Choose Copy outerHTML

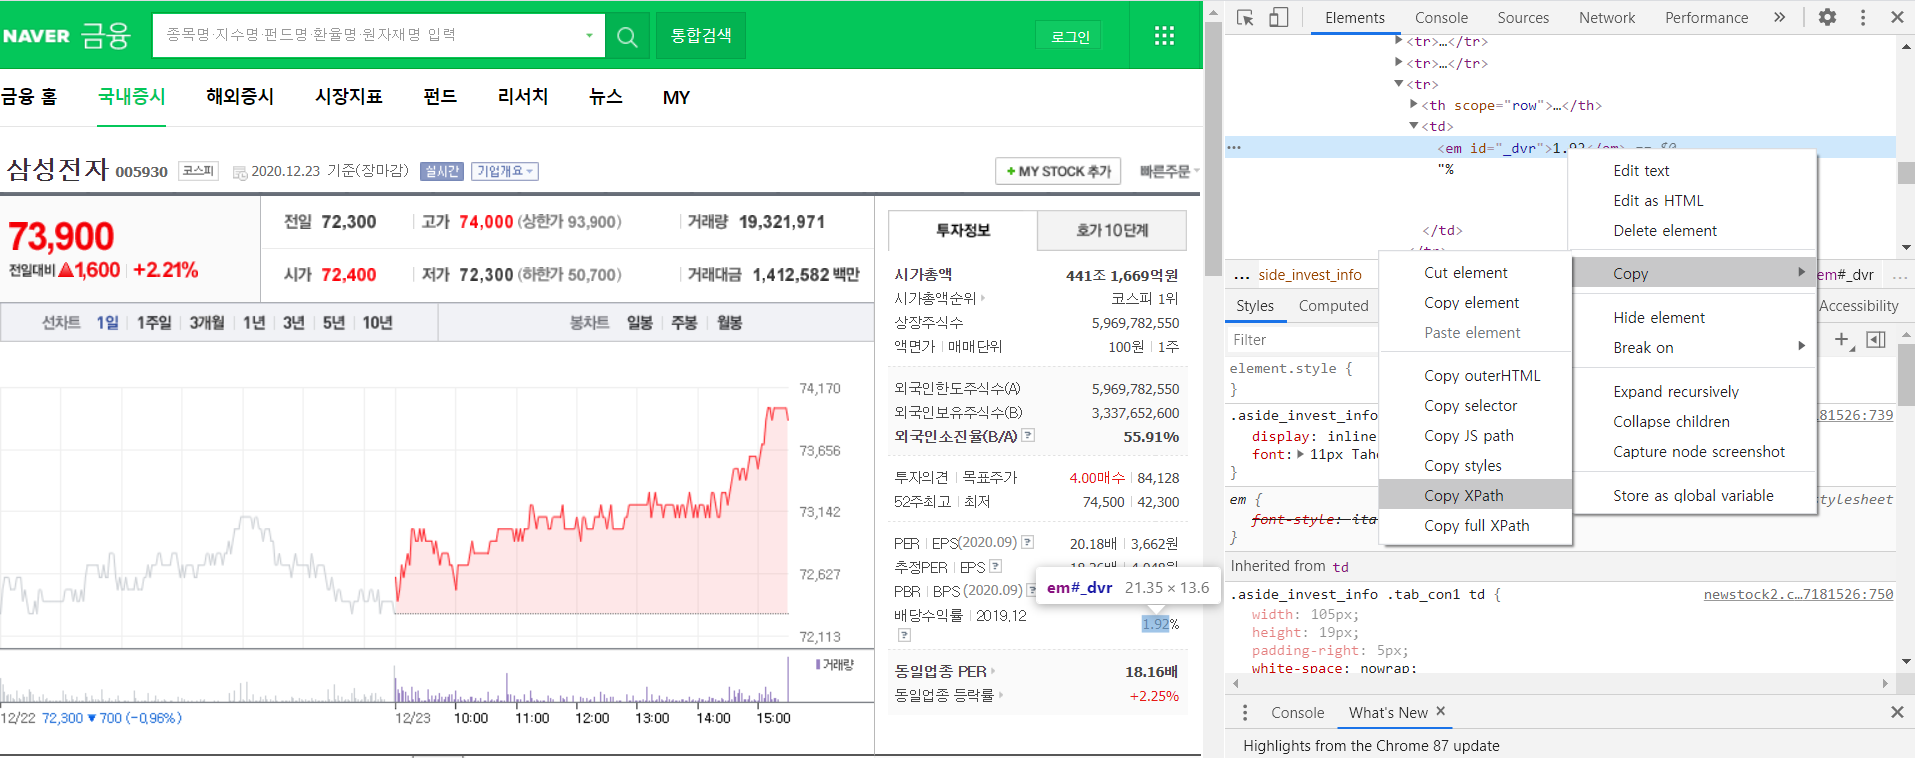(1476, 375)
